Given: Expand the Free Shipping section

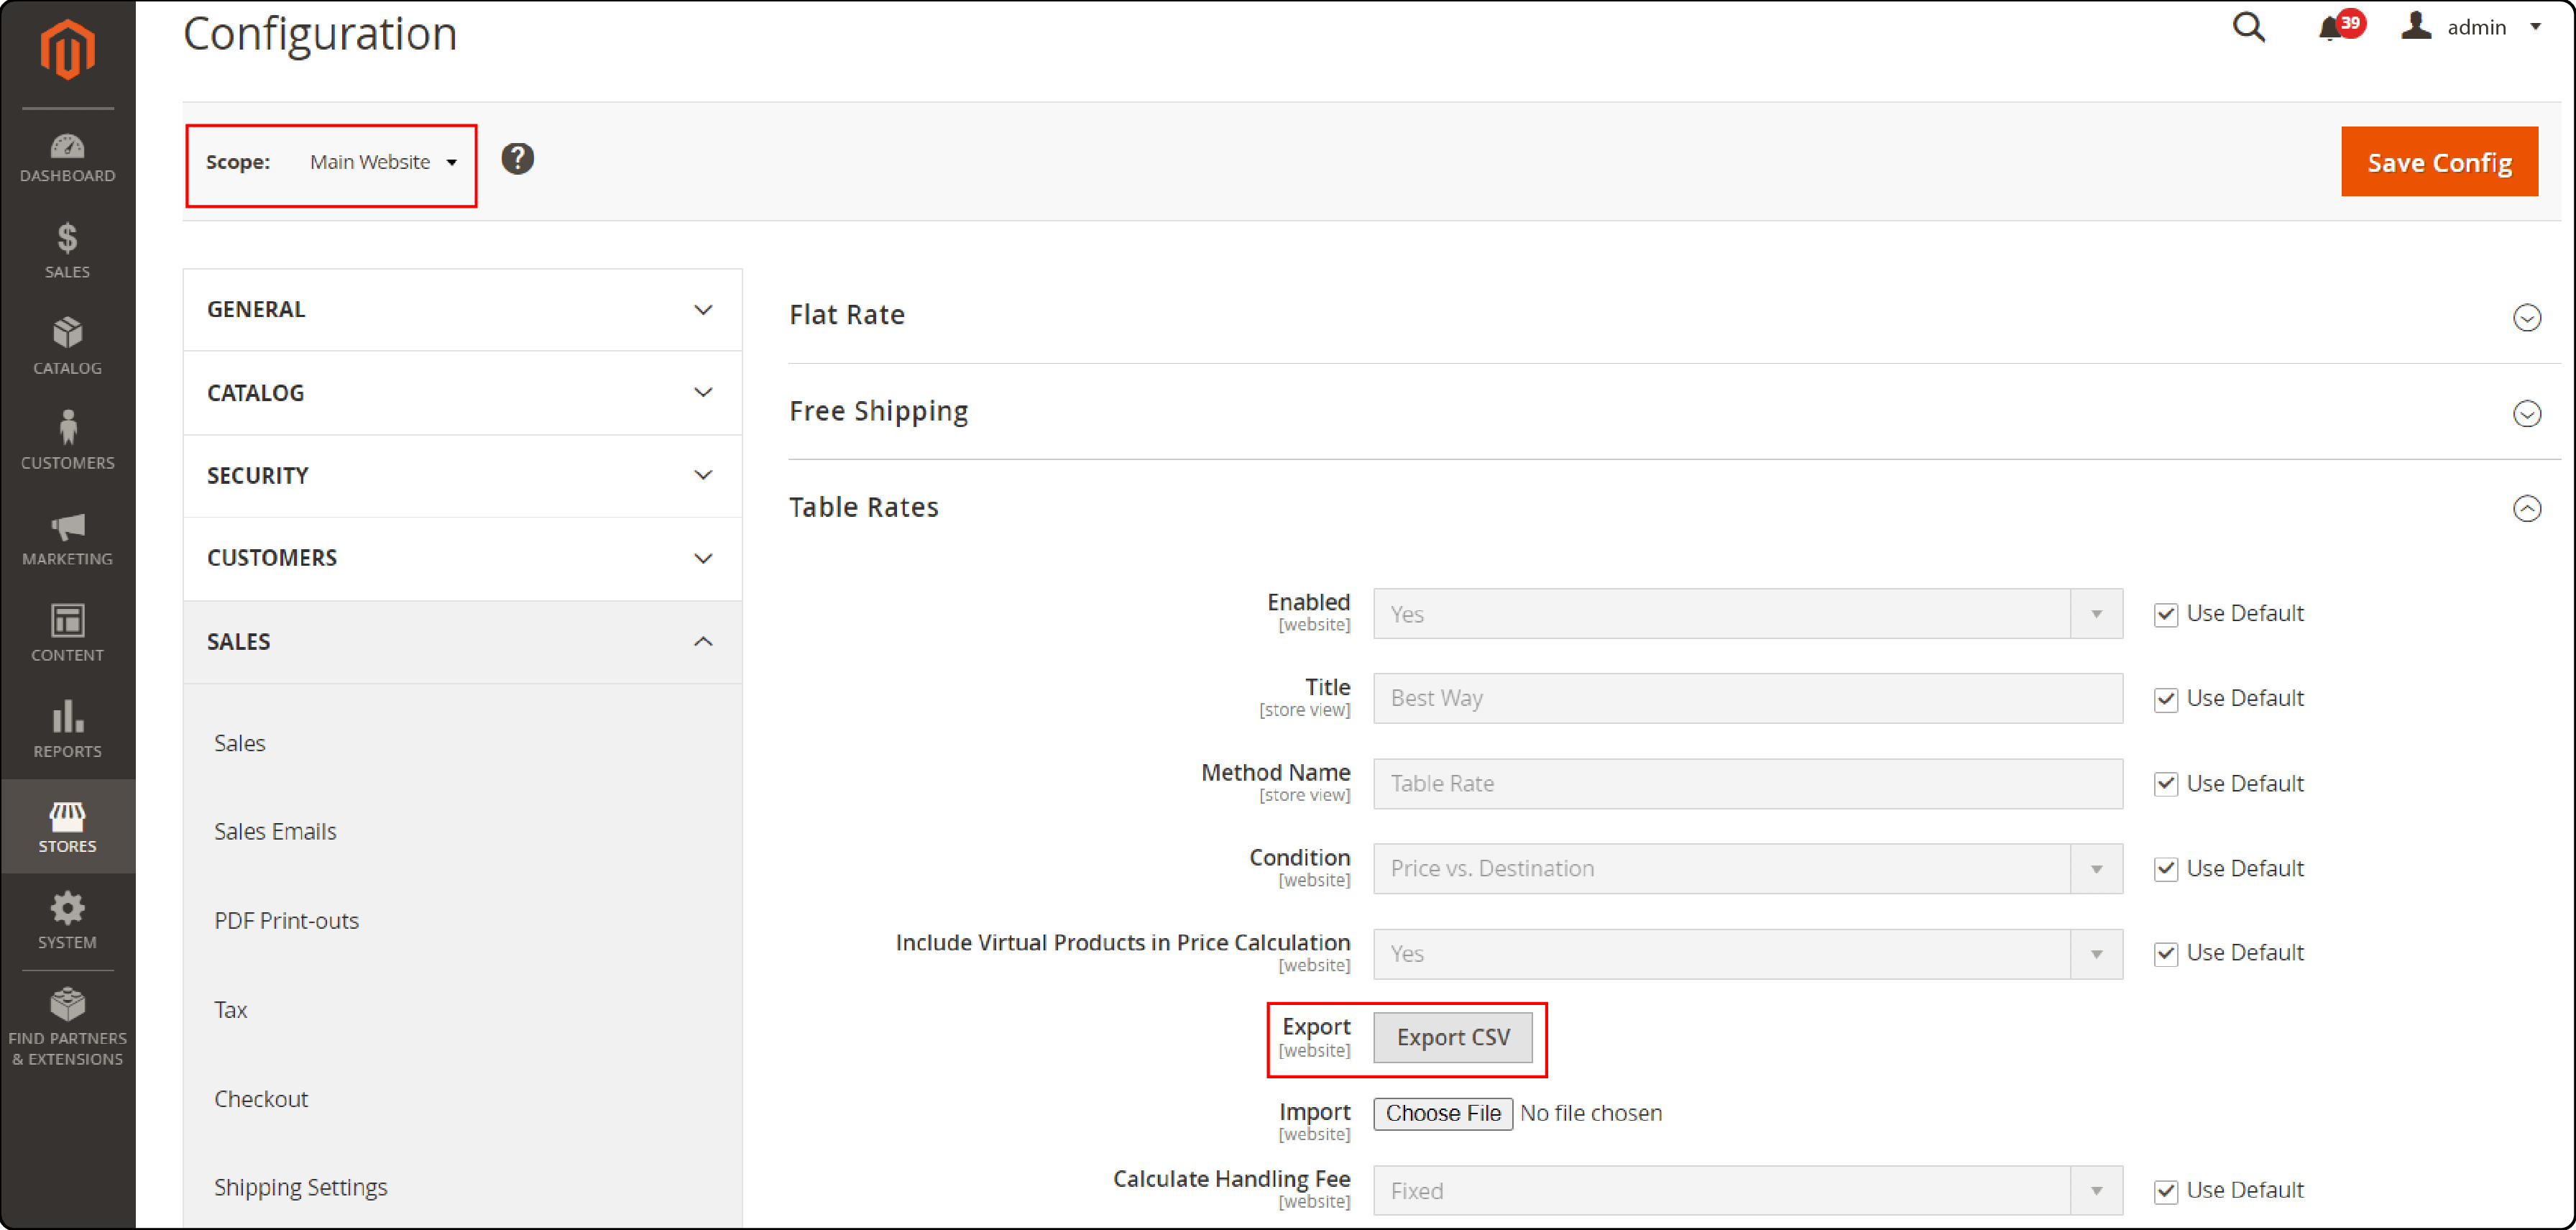Looking at the screenshot, I should [x=2527, y=414].
